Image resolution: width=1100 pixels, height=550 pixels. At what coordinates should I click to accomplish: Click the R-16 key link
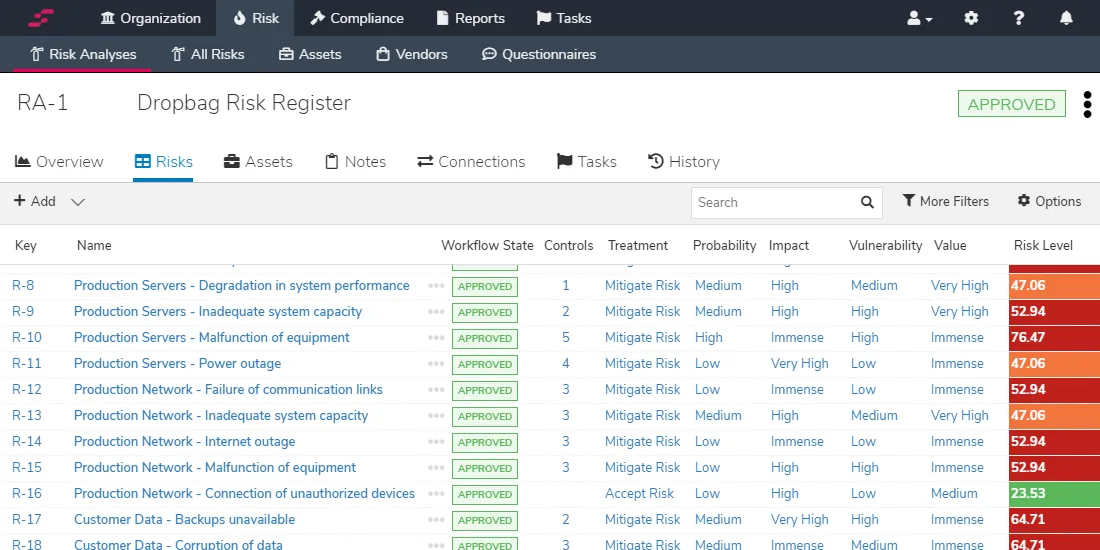(27, 493)
